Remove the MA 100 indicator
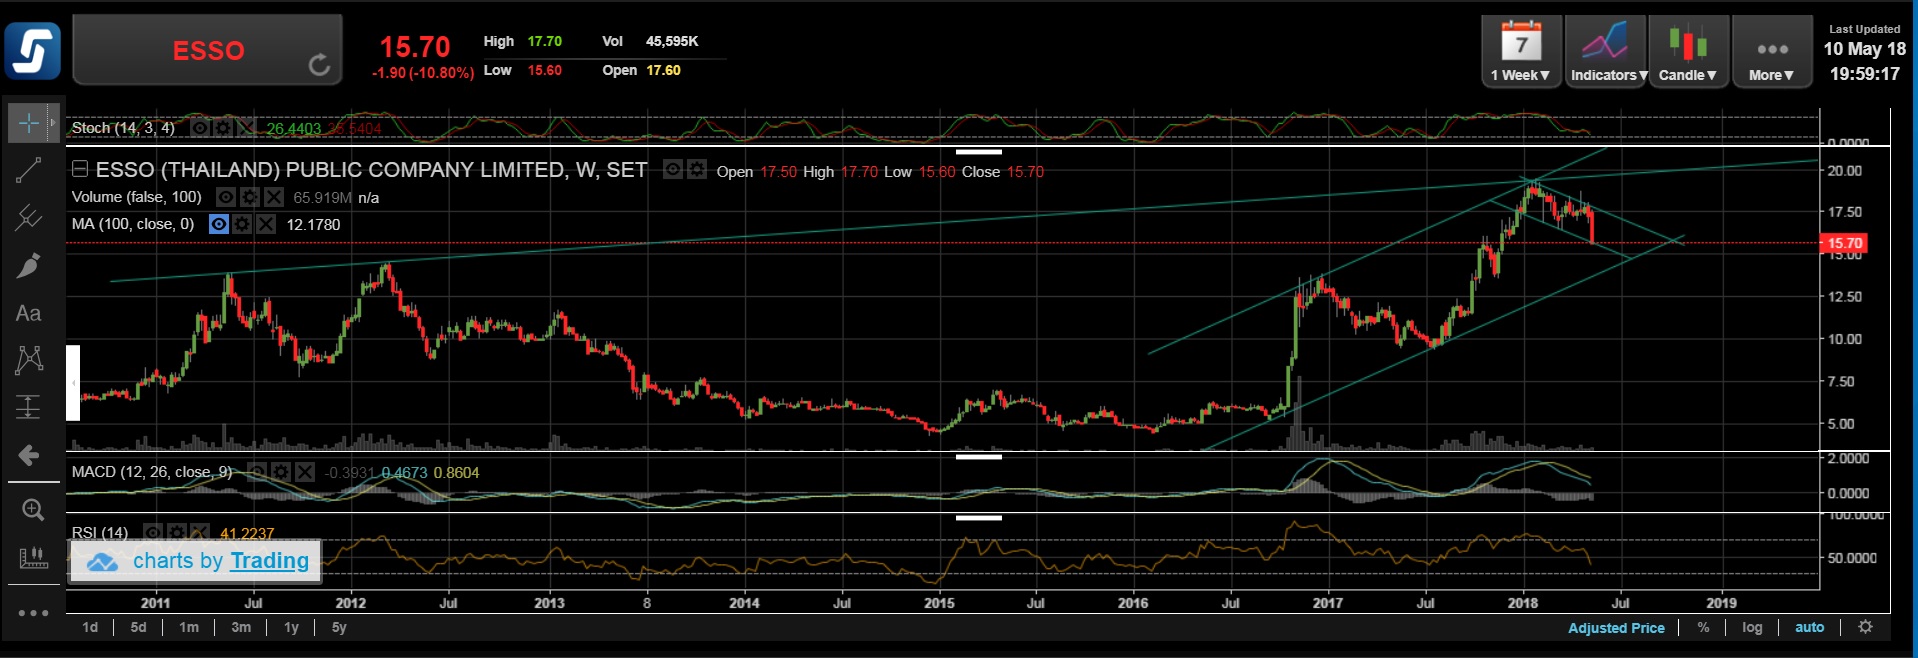Screen dimensions: 1918x658 click(266, 224)
